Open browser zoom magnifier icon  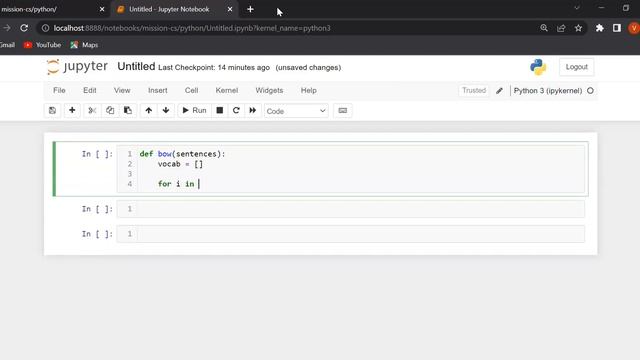point(544,28)
